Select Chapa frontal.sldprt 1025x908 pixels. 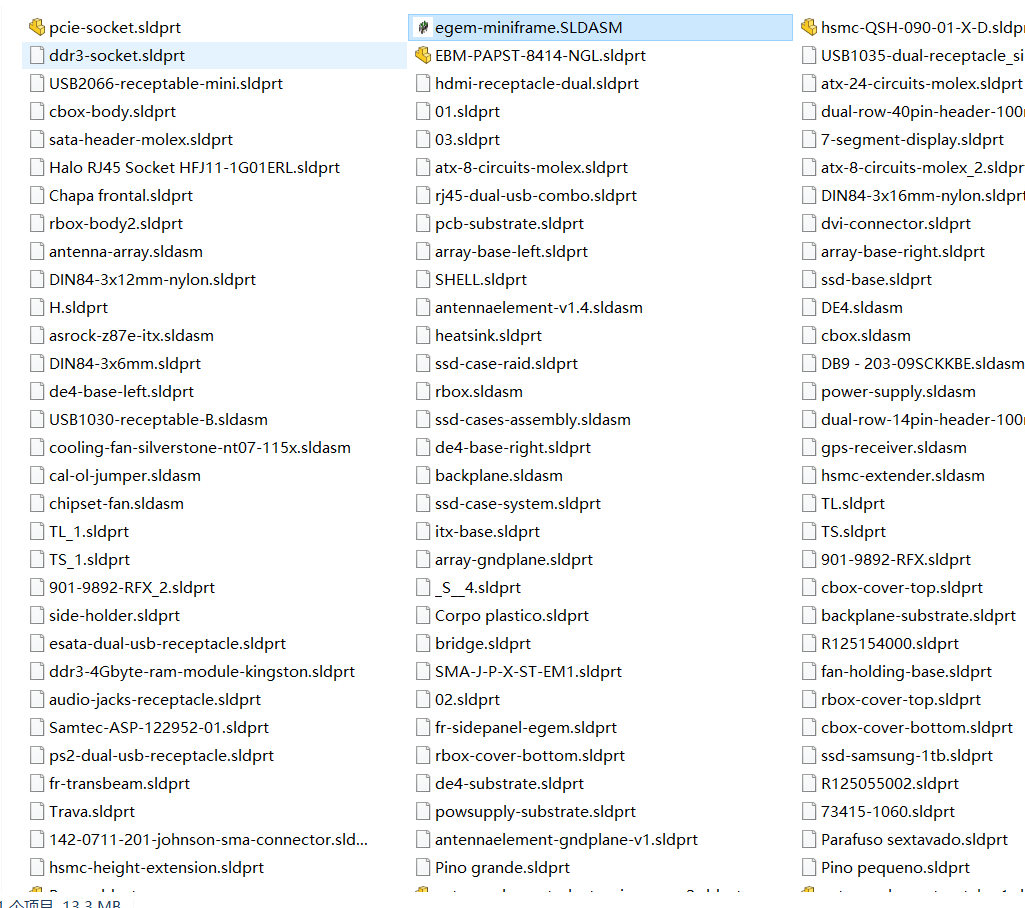click(x=121, y=195)
